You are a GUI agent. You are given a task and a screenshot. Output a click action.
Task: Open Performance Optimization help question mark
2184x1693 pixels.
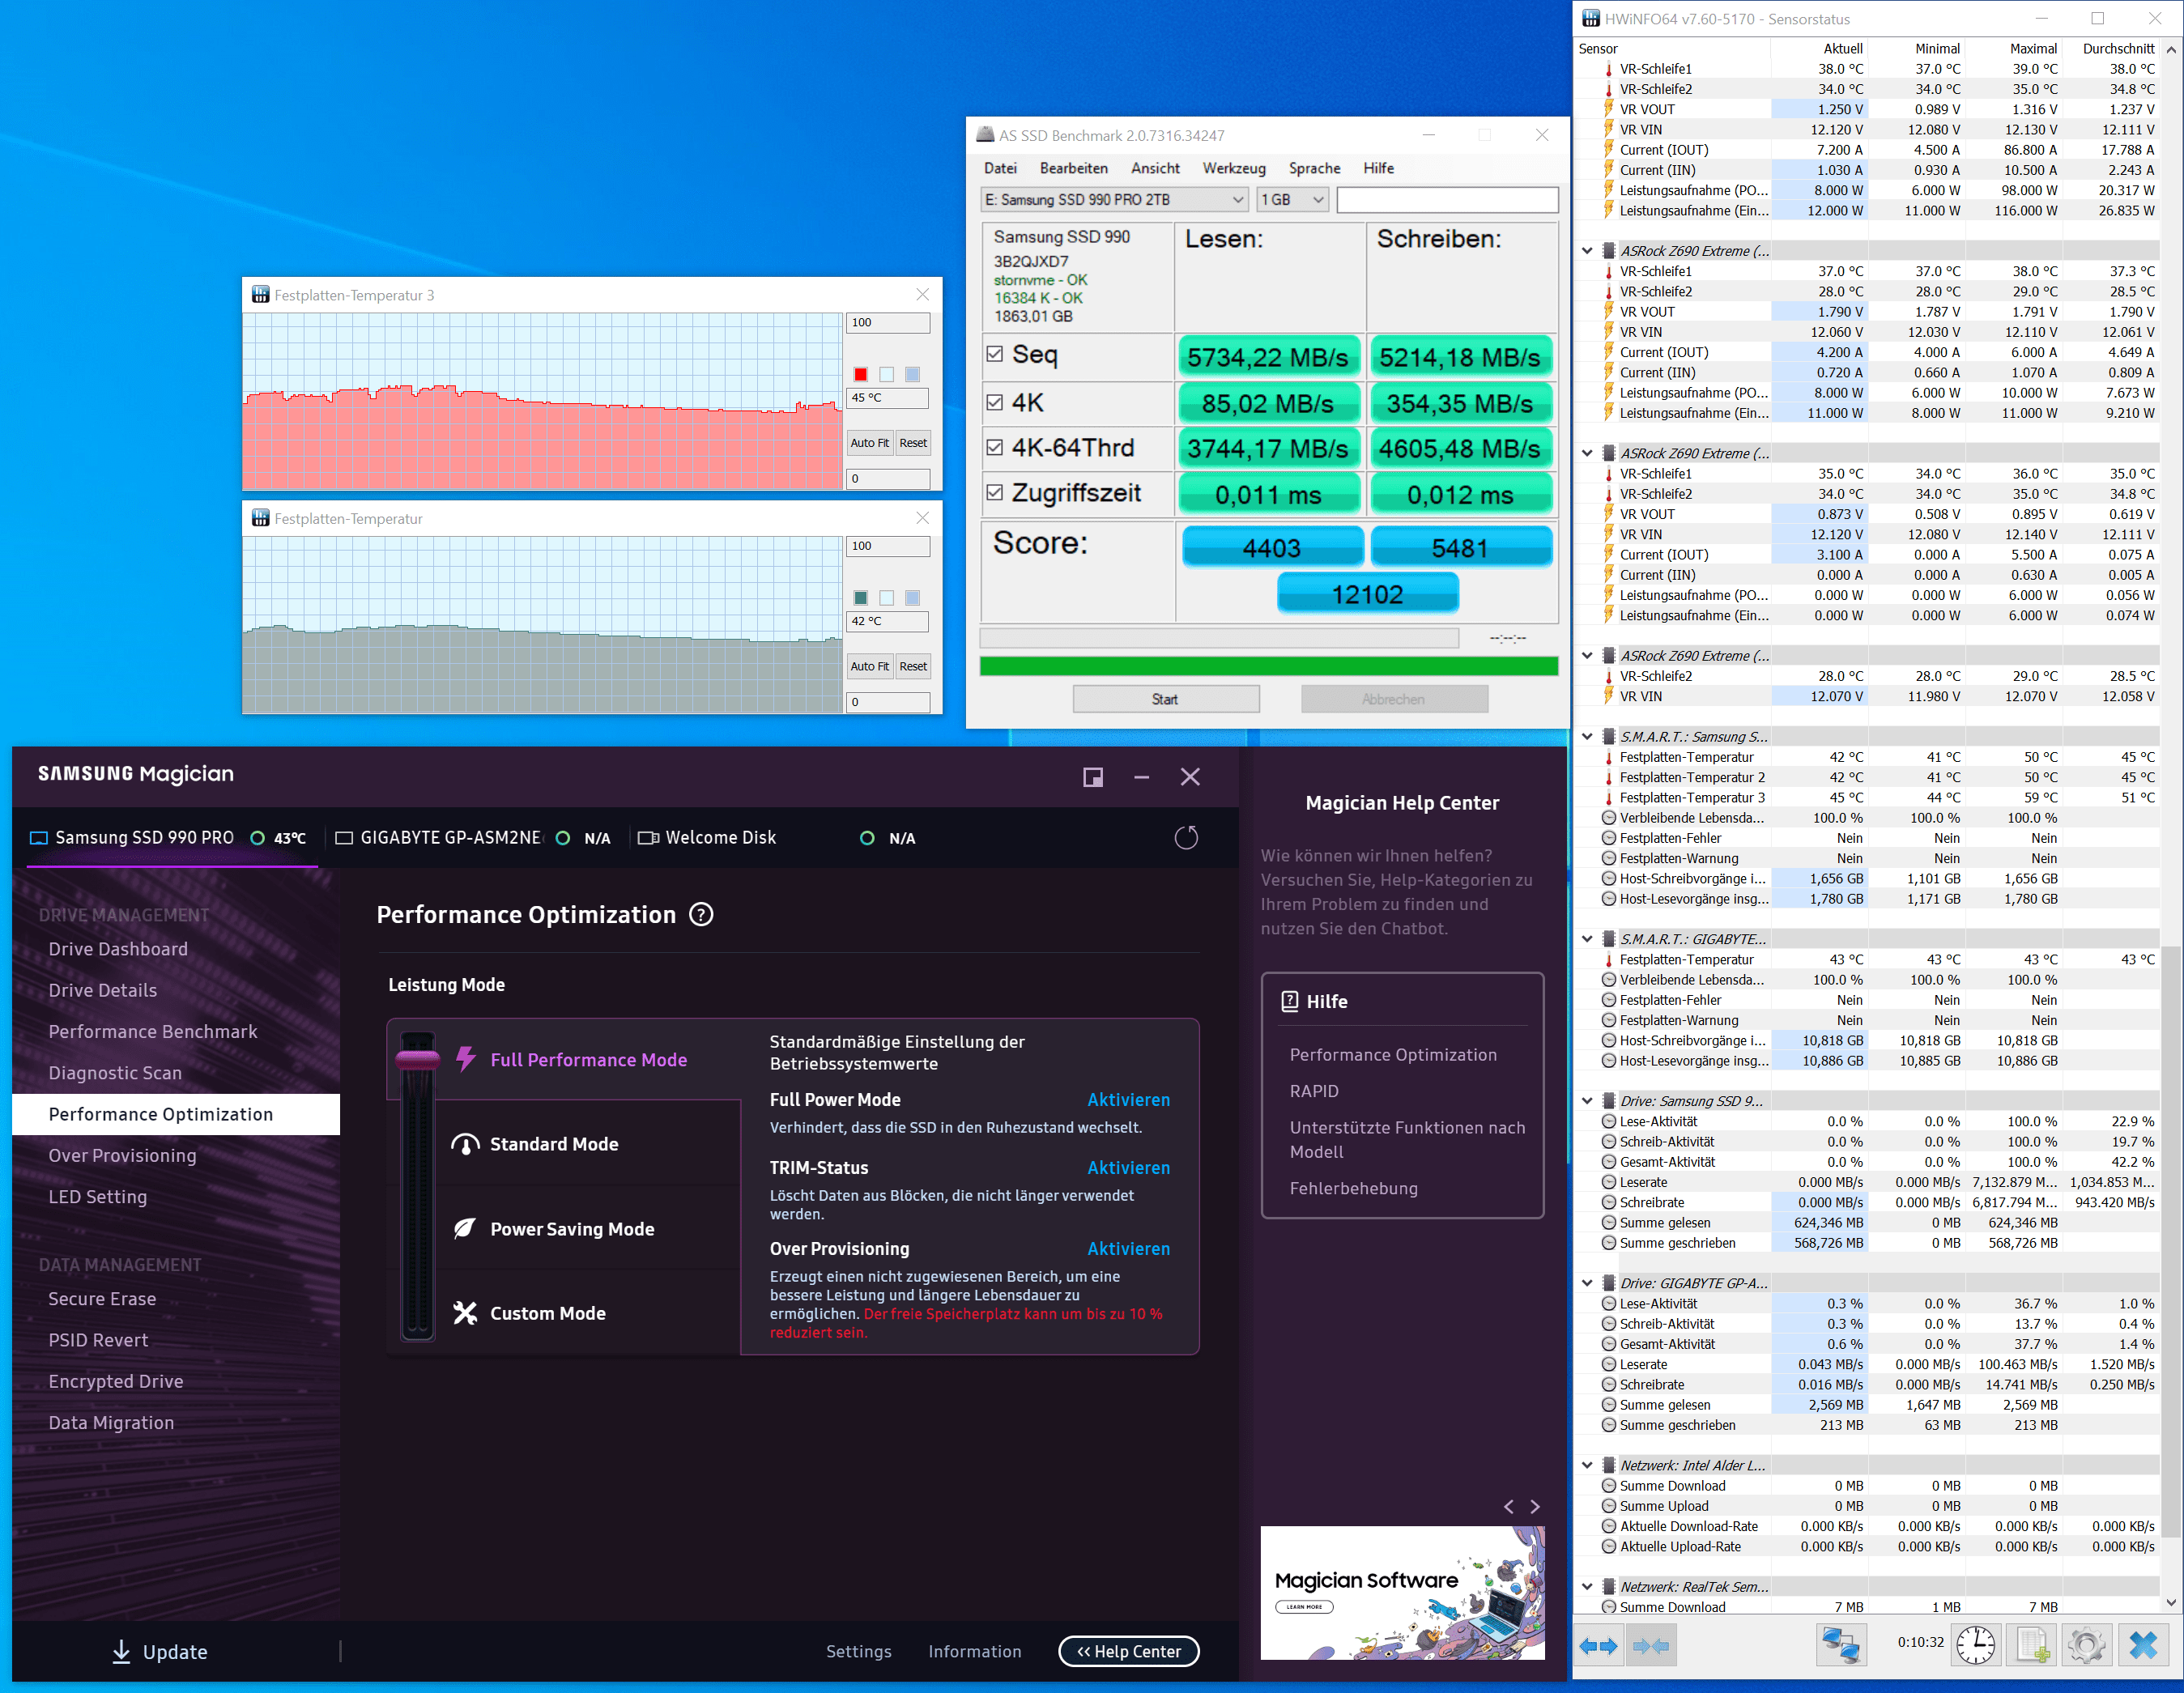click(x=702, y=914)
